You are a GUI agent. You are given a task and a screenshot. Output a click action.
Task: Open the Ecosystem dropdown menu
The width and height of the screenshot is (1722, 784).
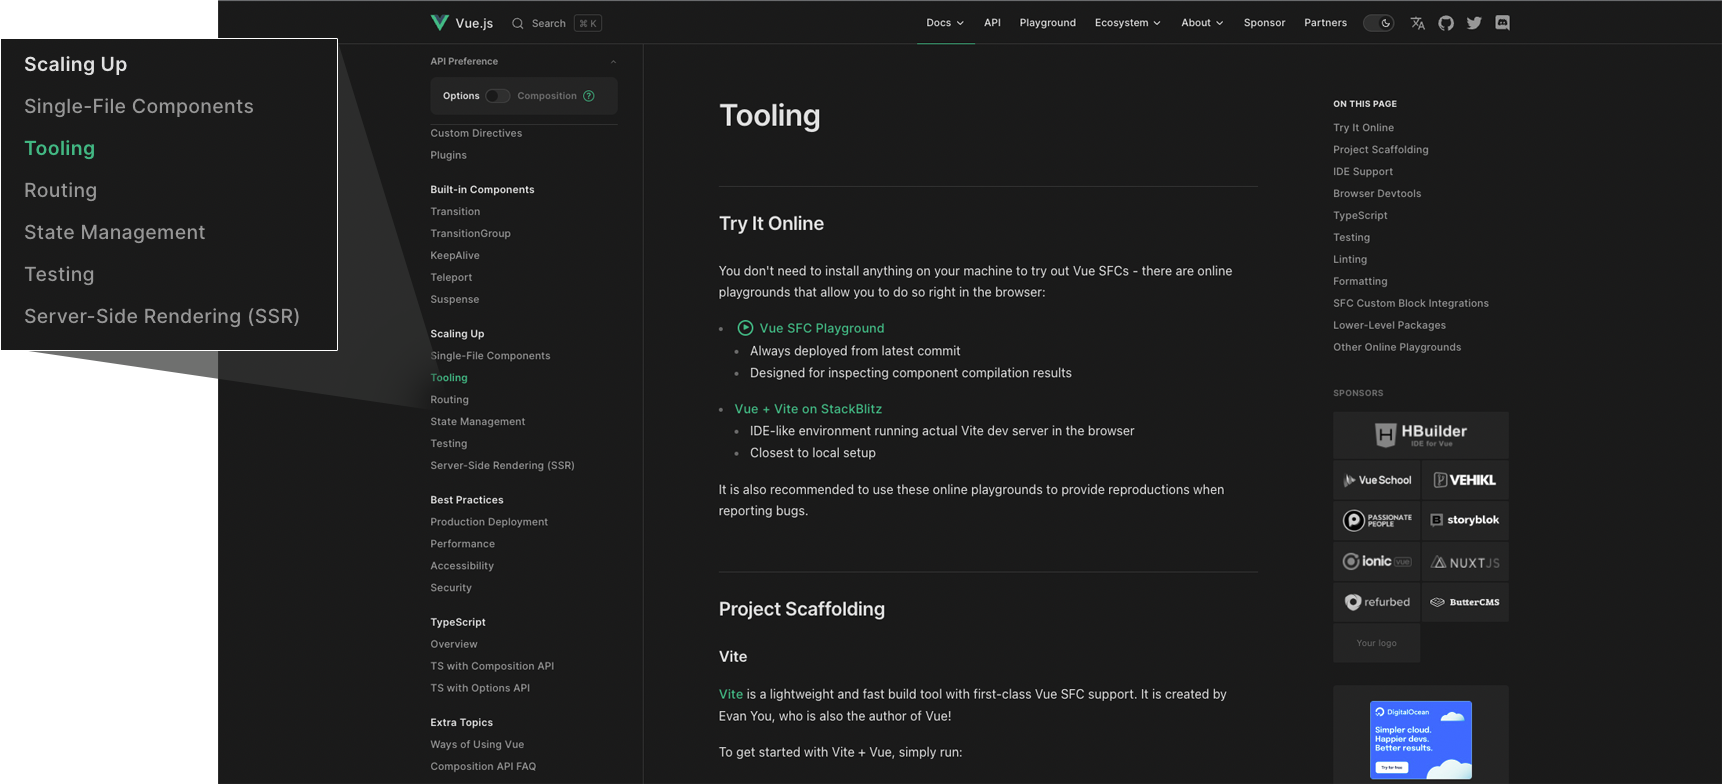pos(1127,23)
